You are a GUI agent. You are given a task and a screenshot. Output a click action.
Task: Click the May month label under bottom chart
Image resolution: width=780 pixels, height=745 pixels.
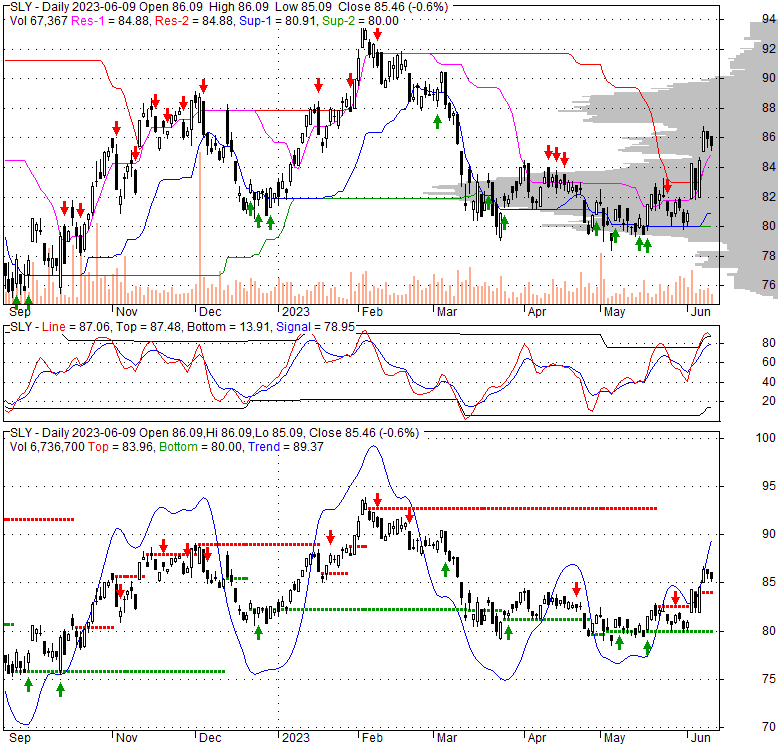pos(614,738)
